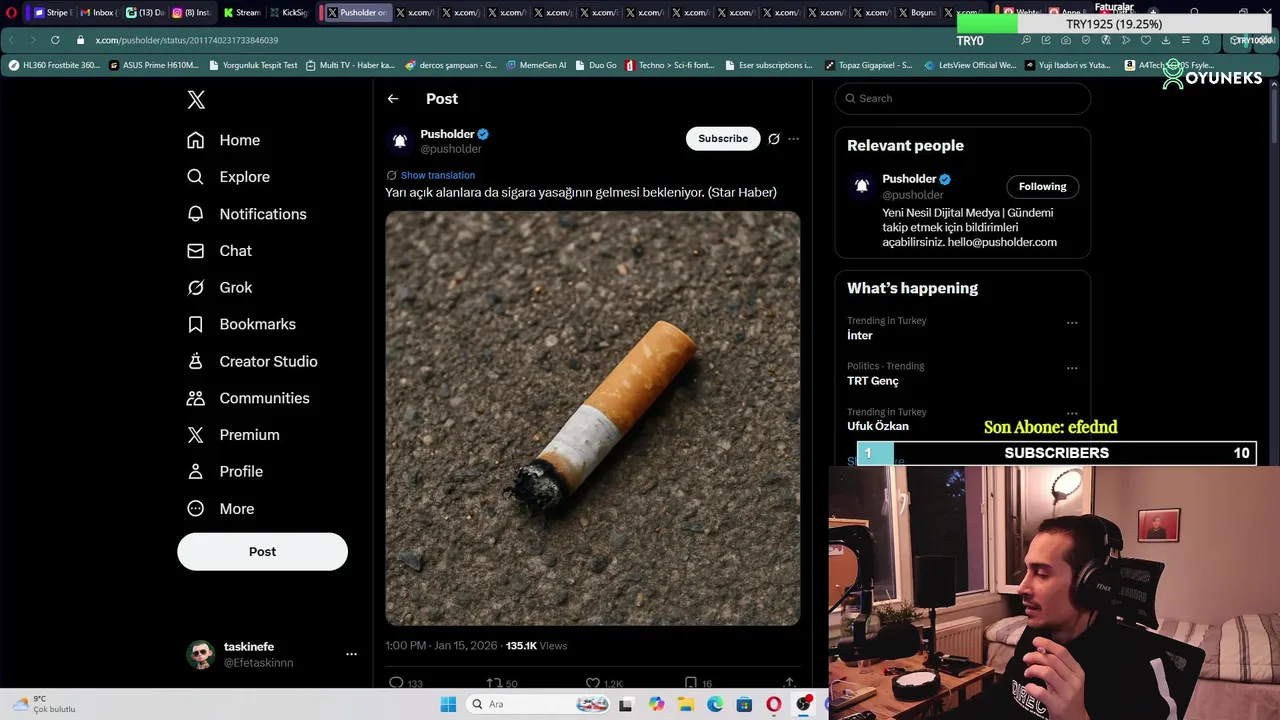Switch to the KickSig browser tab
Screen dimensions: 1280x720
click(x=289, y=13)
